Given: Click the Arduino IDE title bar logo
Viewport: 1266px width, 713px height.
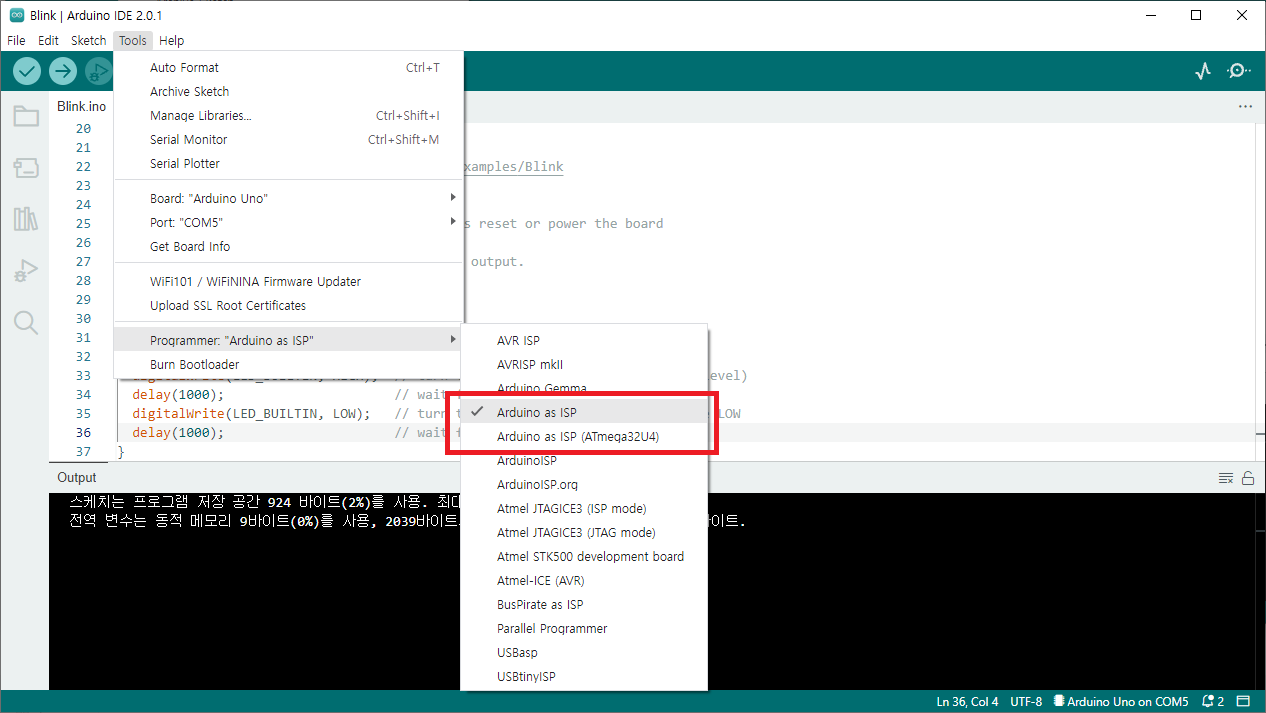Looking at the screenshot, I should tap(17, 16).
